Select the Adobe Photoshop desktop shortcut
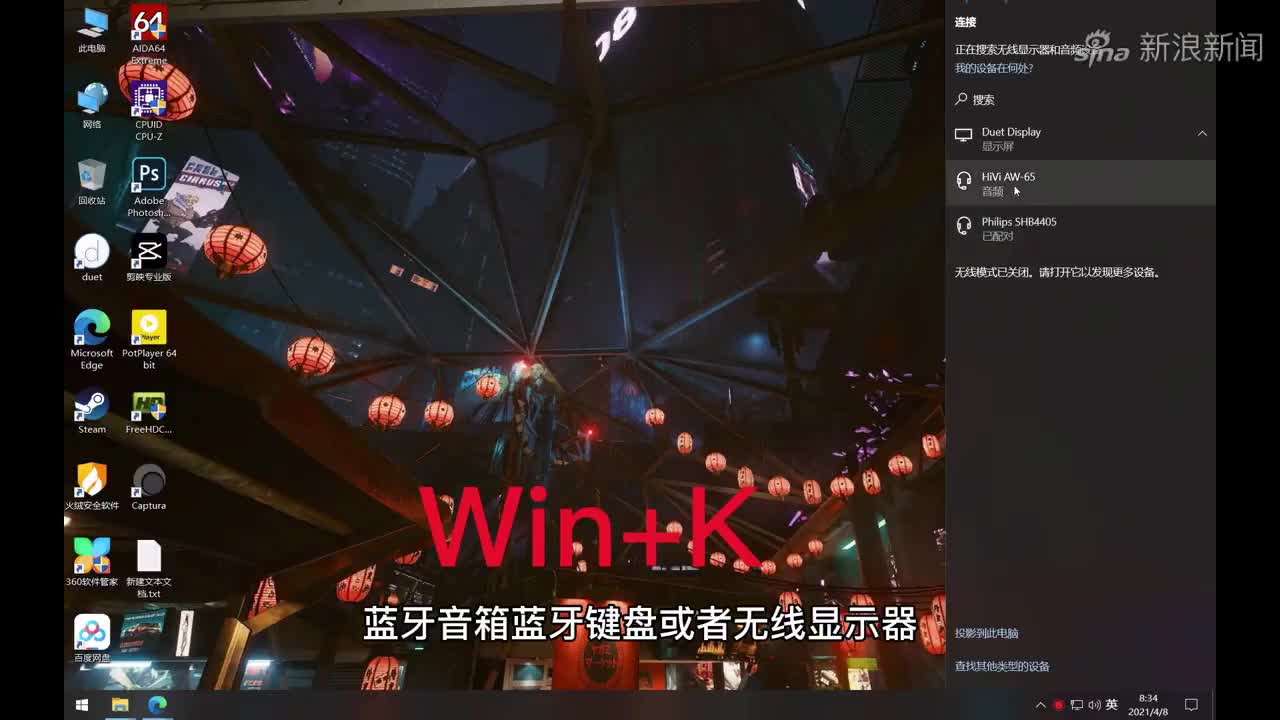The width and height of the screenshot is (1280, 720). coord(149,187)
